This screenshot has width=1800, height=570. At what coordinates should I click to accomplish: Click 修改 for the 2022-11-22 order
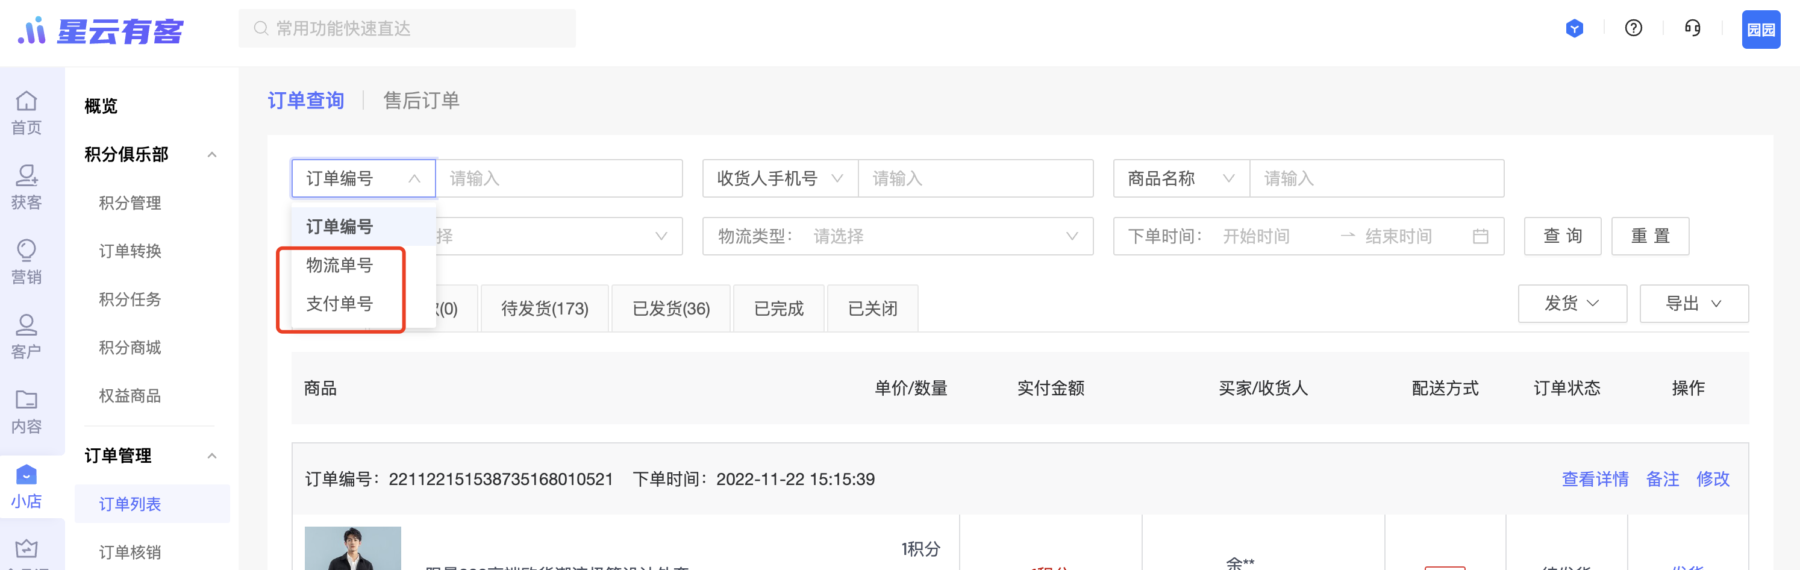coord(1713,479)
